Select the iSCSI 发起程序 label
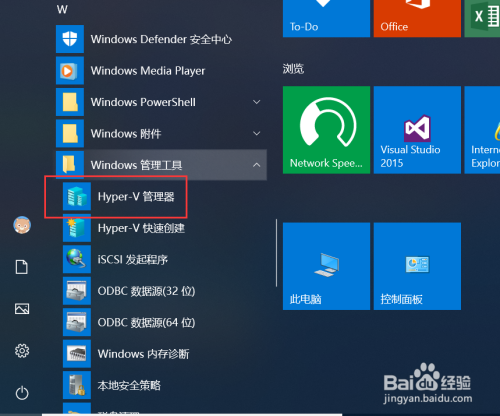Screen dimensions: 500x416 coord(133,259)
